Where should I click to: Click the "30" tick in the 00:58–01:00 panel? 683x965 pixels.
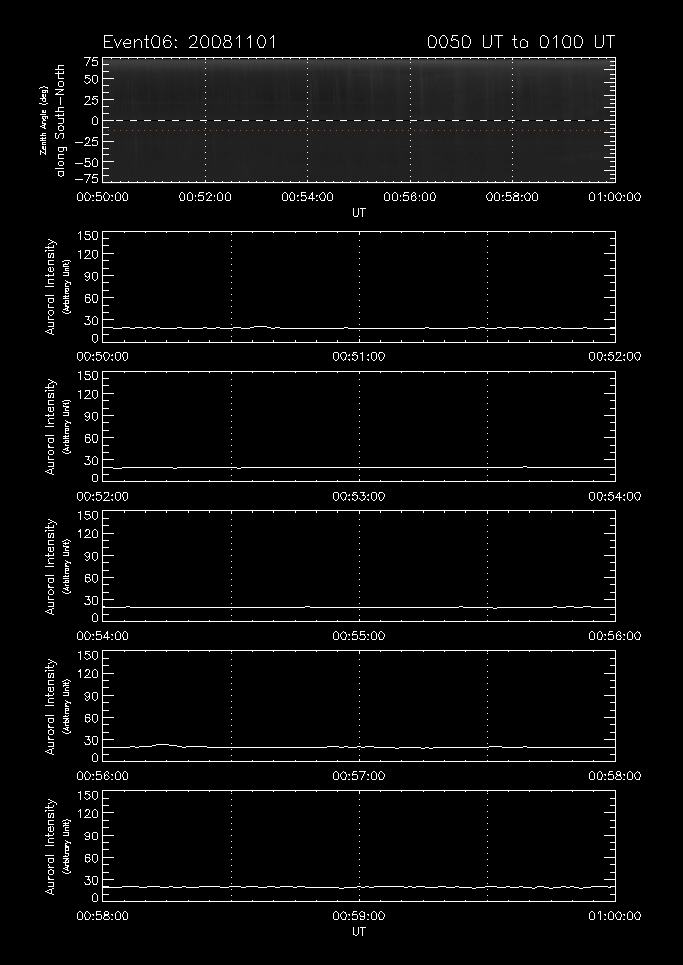click(x=92, y=879)
